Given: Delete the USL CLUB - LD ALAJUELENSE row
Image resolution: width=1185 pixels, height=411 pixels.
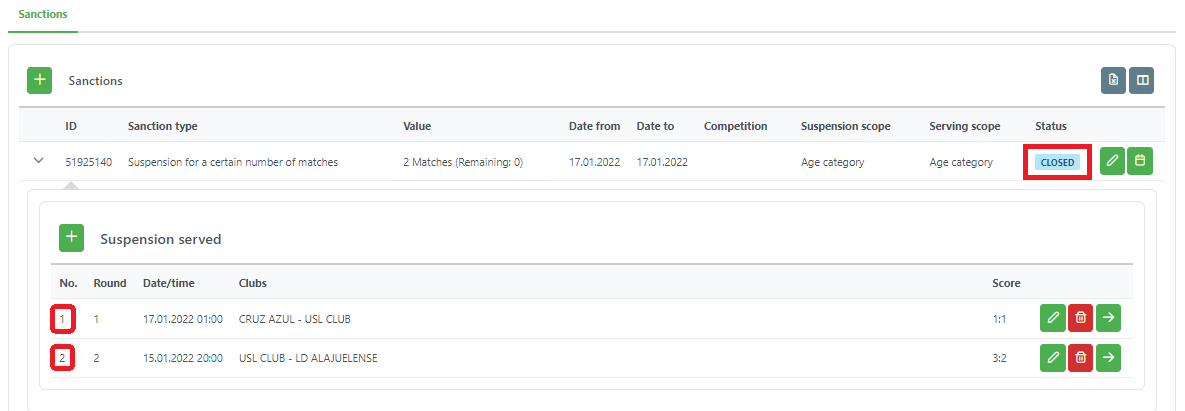Looking at the screenshot, I should (1080, 357).
